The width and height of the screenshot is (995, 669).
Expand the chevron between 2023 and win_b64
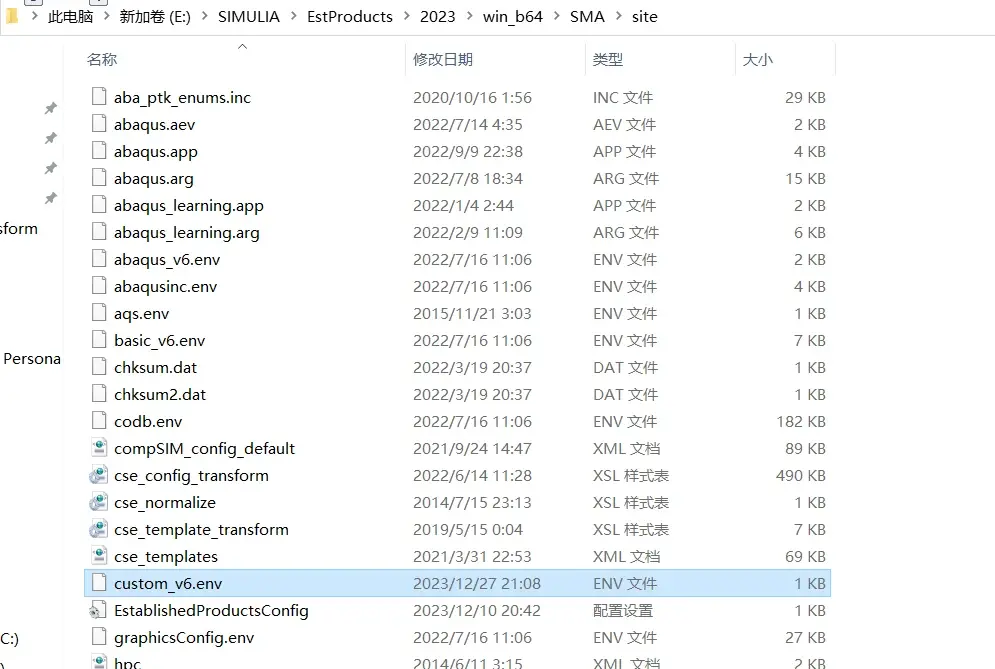[x=470, y=17]
